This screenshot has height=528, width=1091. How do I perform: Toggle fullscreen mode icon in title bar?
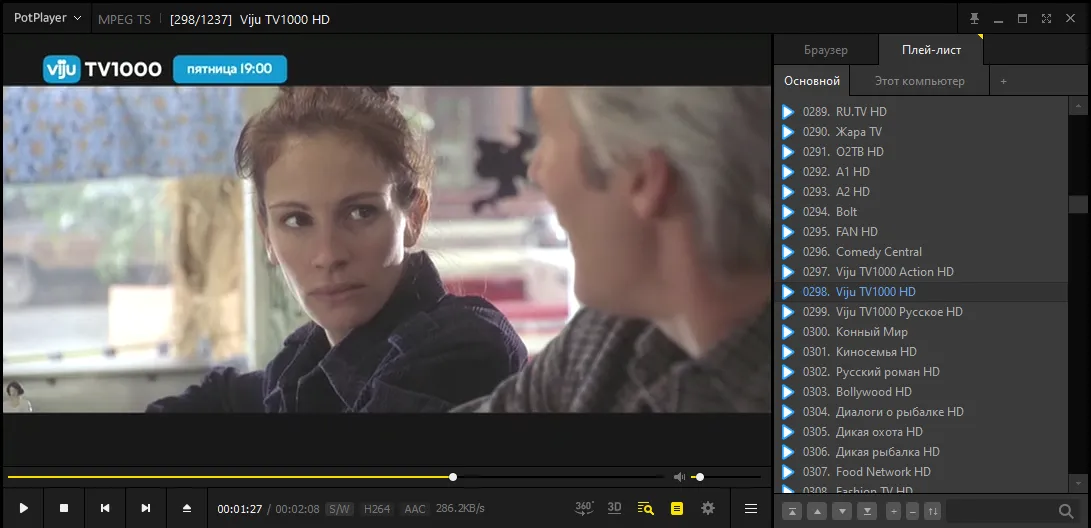[1046, 19]
